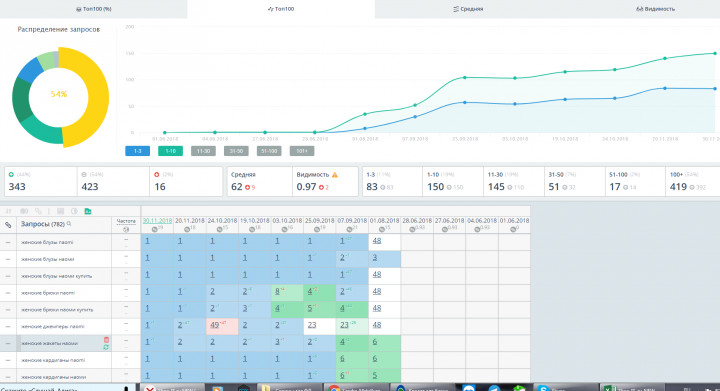
Task: Open the 30.11.2018 date column header
Action: coord(157,221)
